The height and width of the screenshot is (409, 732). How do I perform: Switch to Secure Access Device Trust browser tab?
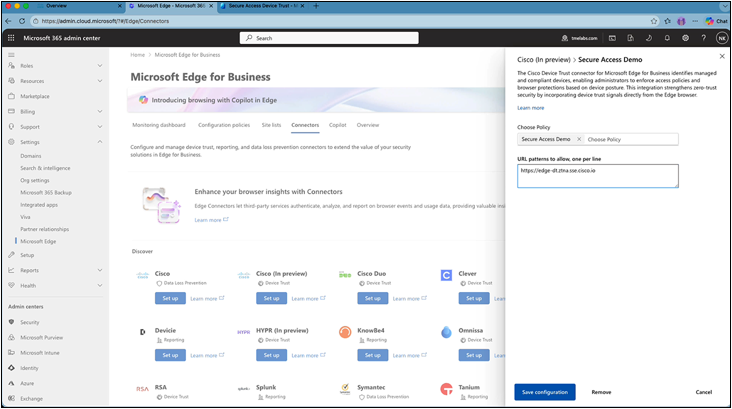click(x=262, y=6)
